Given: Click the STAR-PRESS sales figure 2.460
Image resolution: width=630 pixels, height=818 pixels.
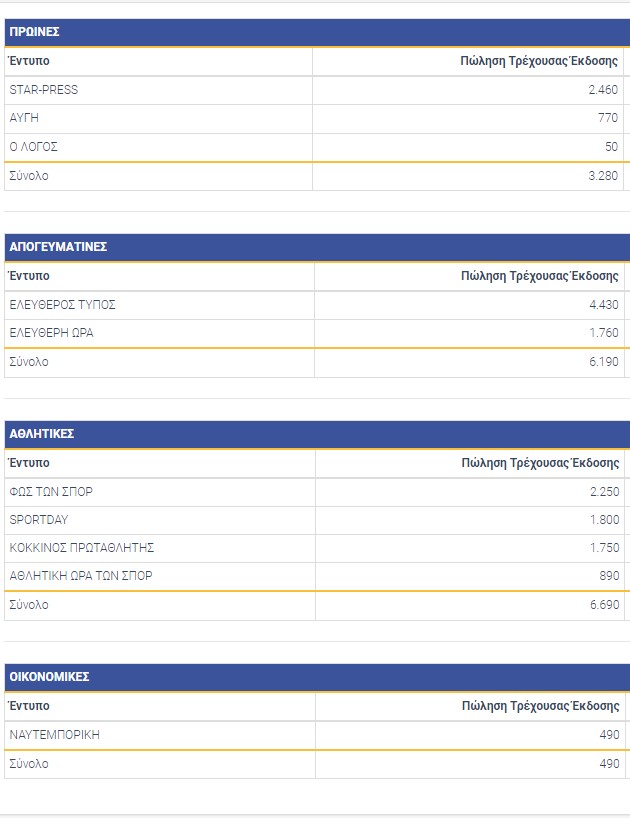Looking at the screenshot, I should [x=603, y=90].
